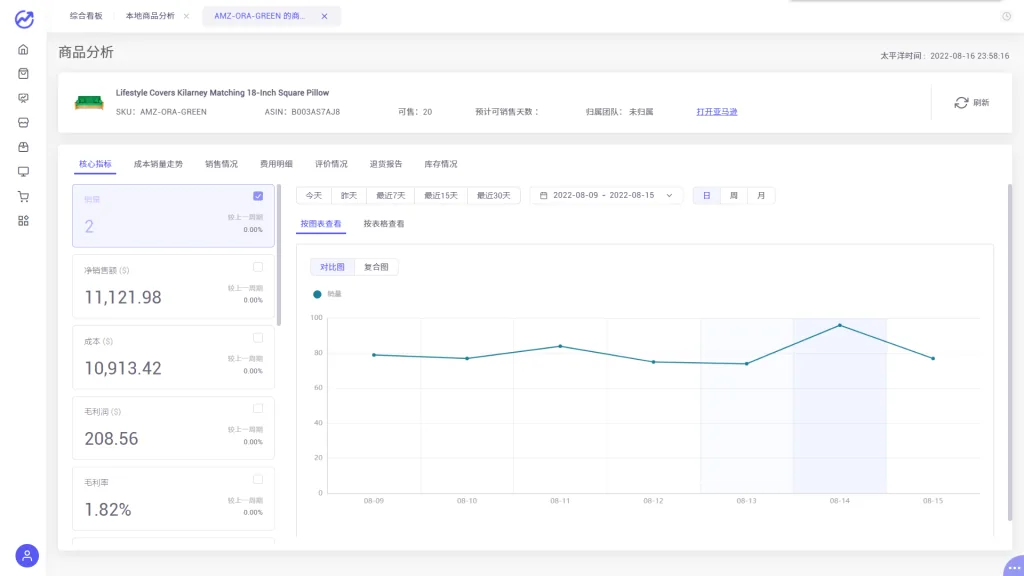Check the 毛利率 metric checkbox
The height and width of the screenshot is (576, 1024).
(x=258, y=479)
